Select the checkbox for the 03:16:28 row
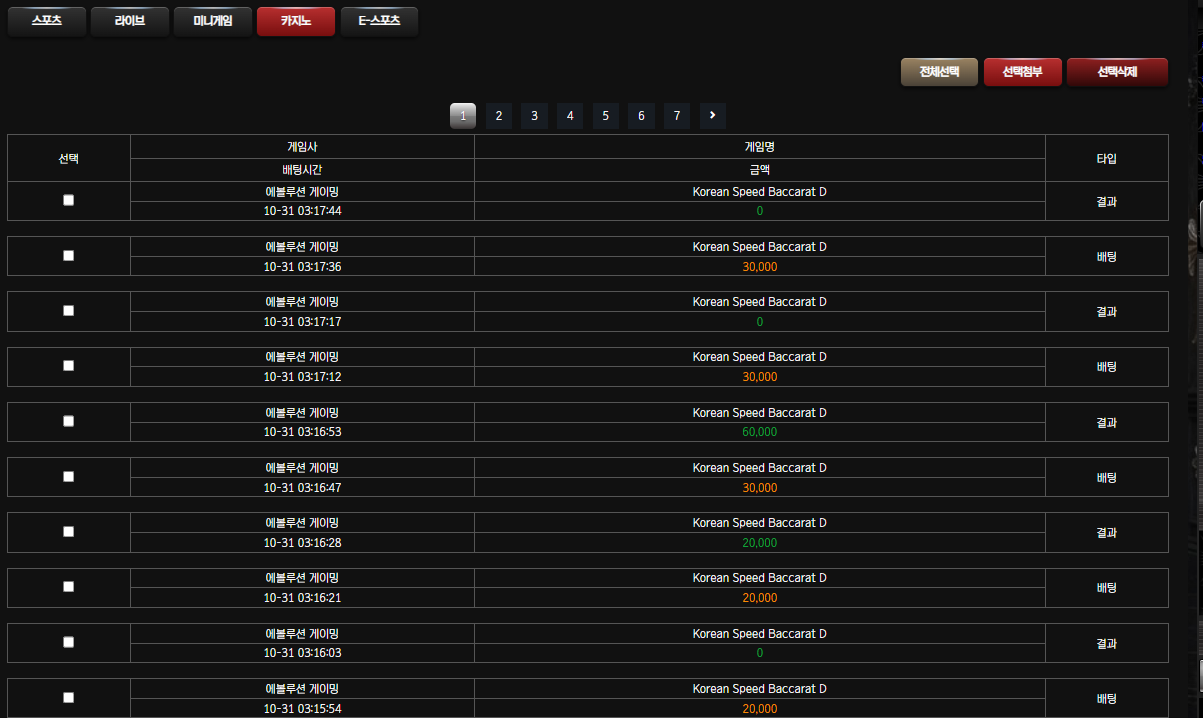Viewport: 1203px width, 718px height. 68,532
